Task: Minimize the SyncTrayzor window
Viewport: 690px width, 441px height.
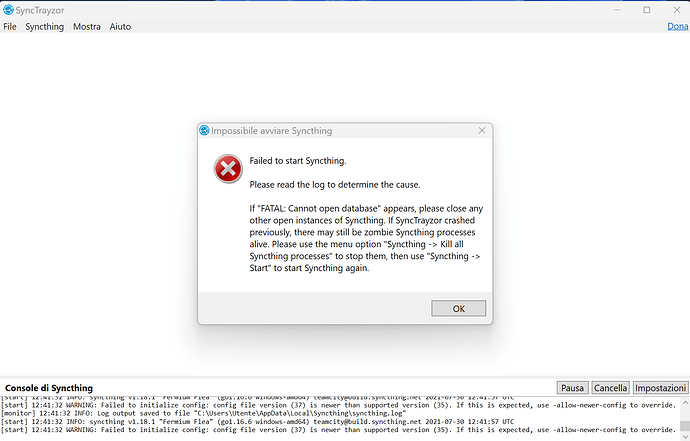Action: (x=617, y=10)
